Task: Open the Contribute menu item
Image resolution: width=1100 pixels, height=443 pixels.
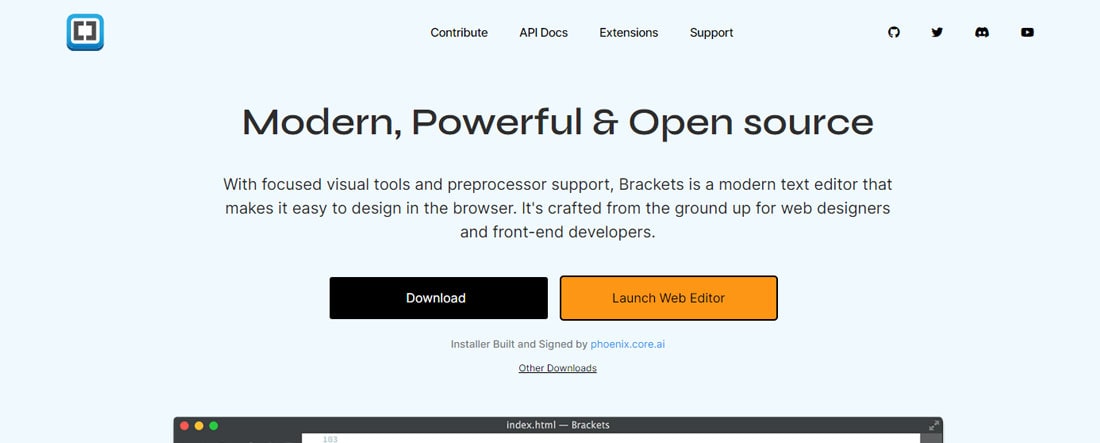Action: point(459,33)
